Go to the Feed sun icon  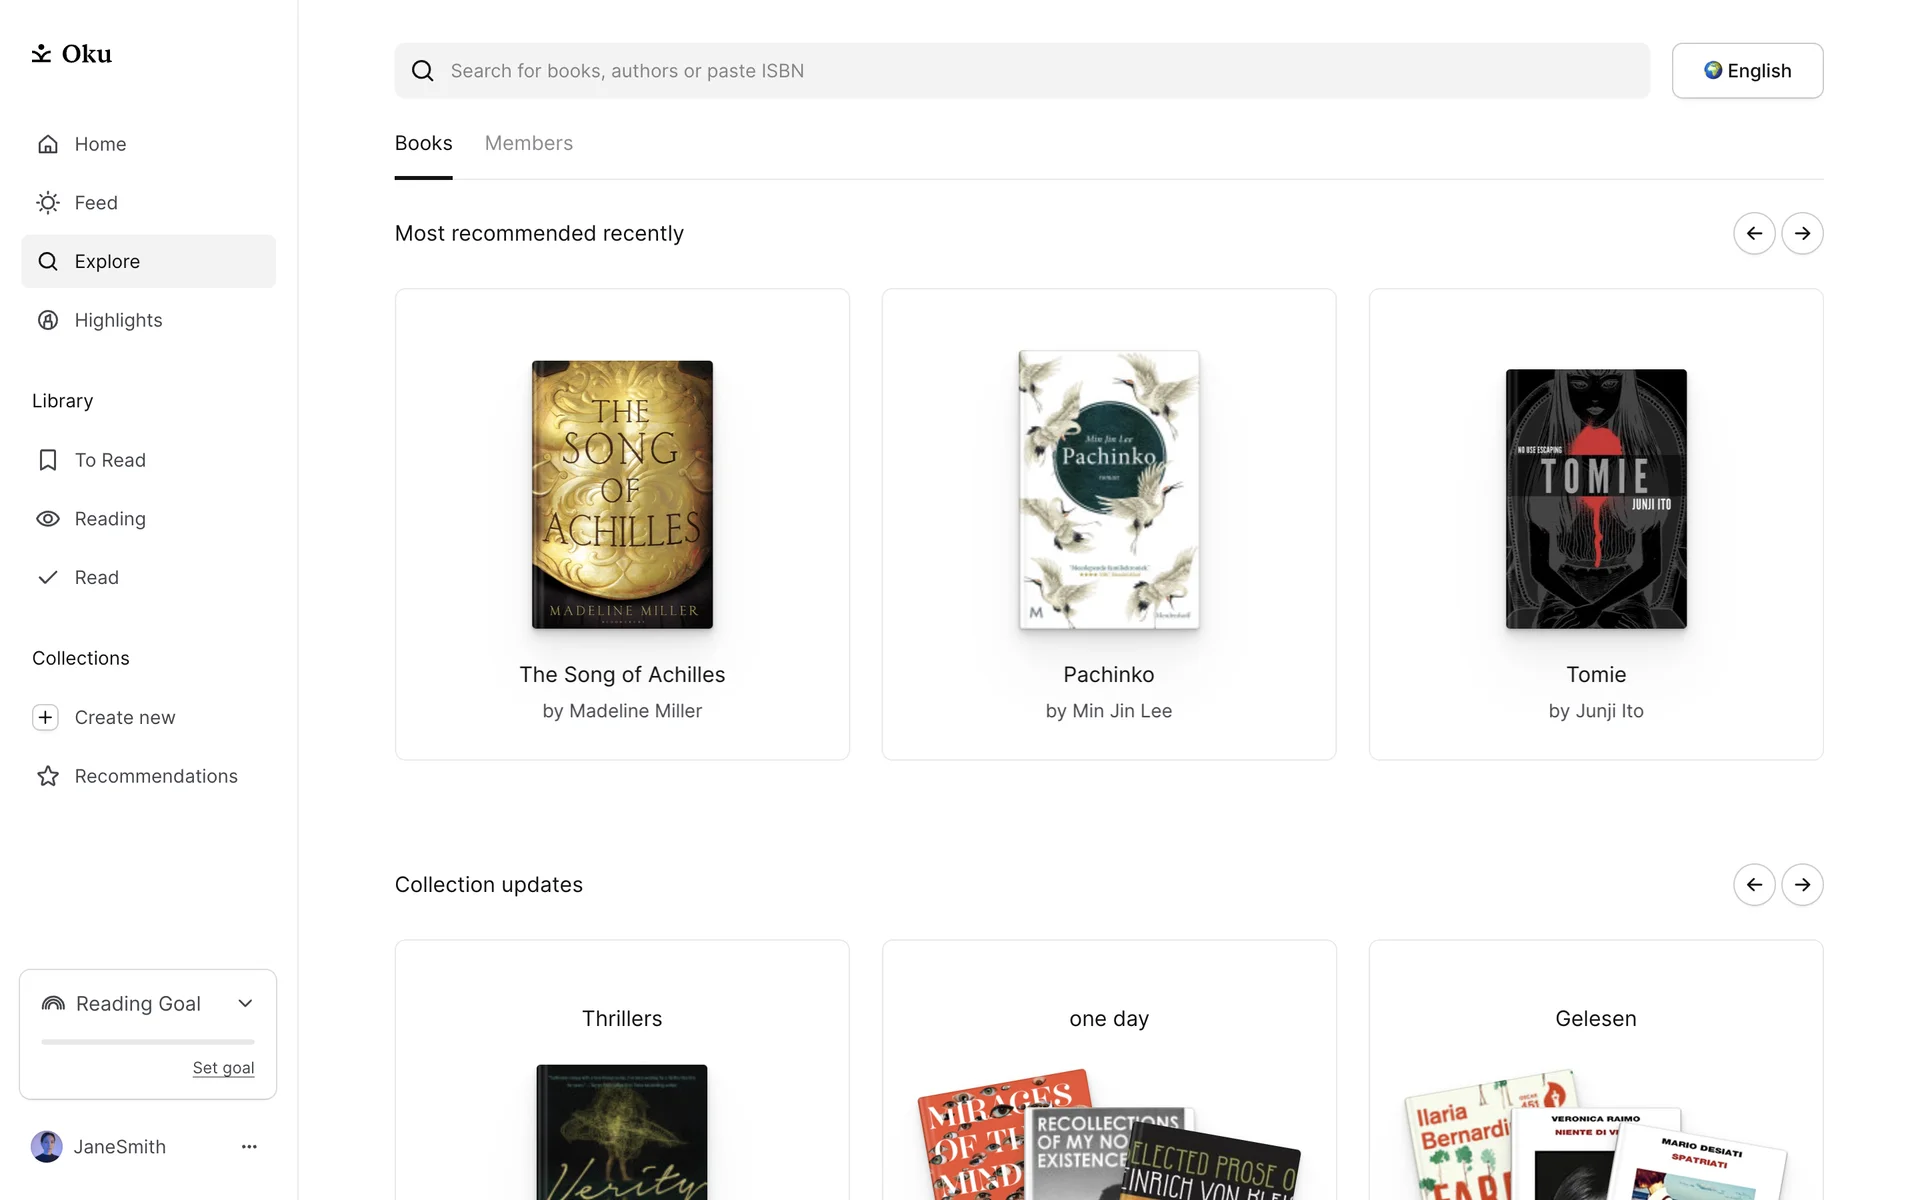48,203
